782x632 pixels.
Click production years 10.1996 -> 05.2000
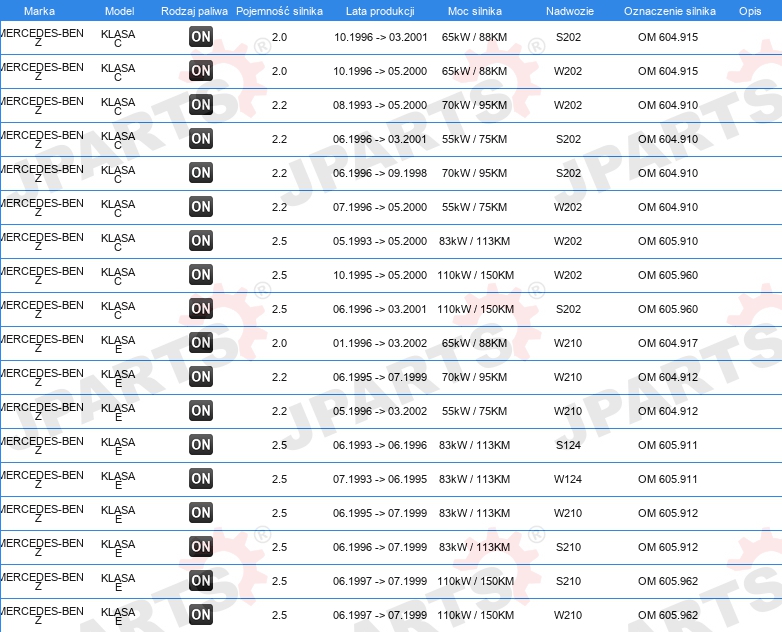(x=380, y=71)
